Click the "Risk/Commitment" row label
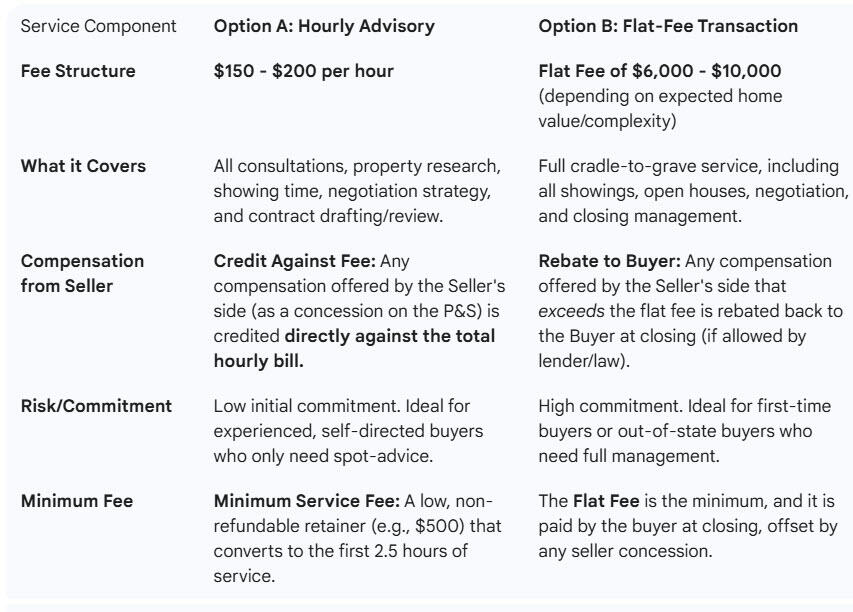Image resolution: width=853 pixels, height=612 pixels. [x=96, y=406]
